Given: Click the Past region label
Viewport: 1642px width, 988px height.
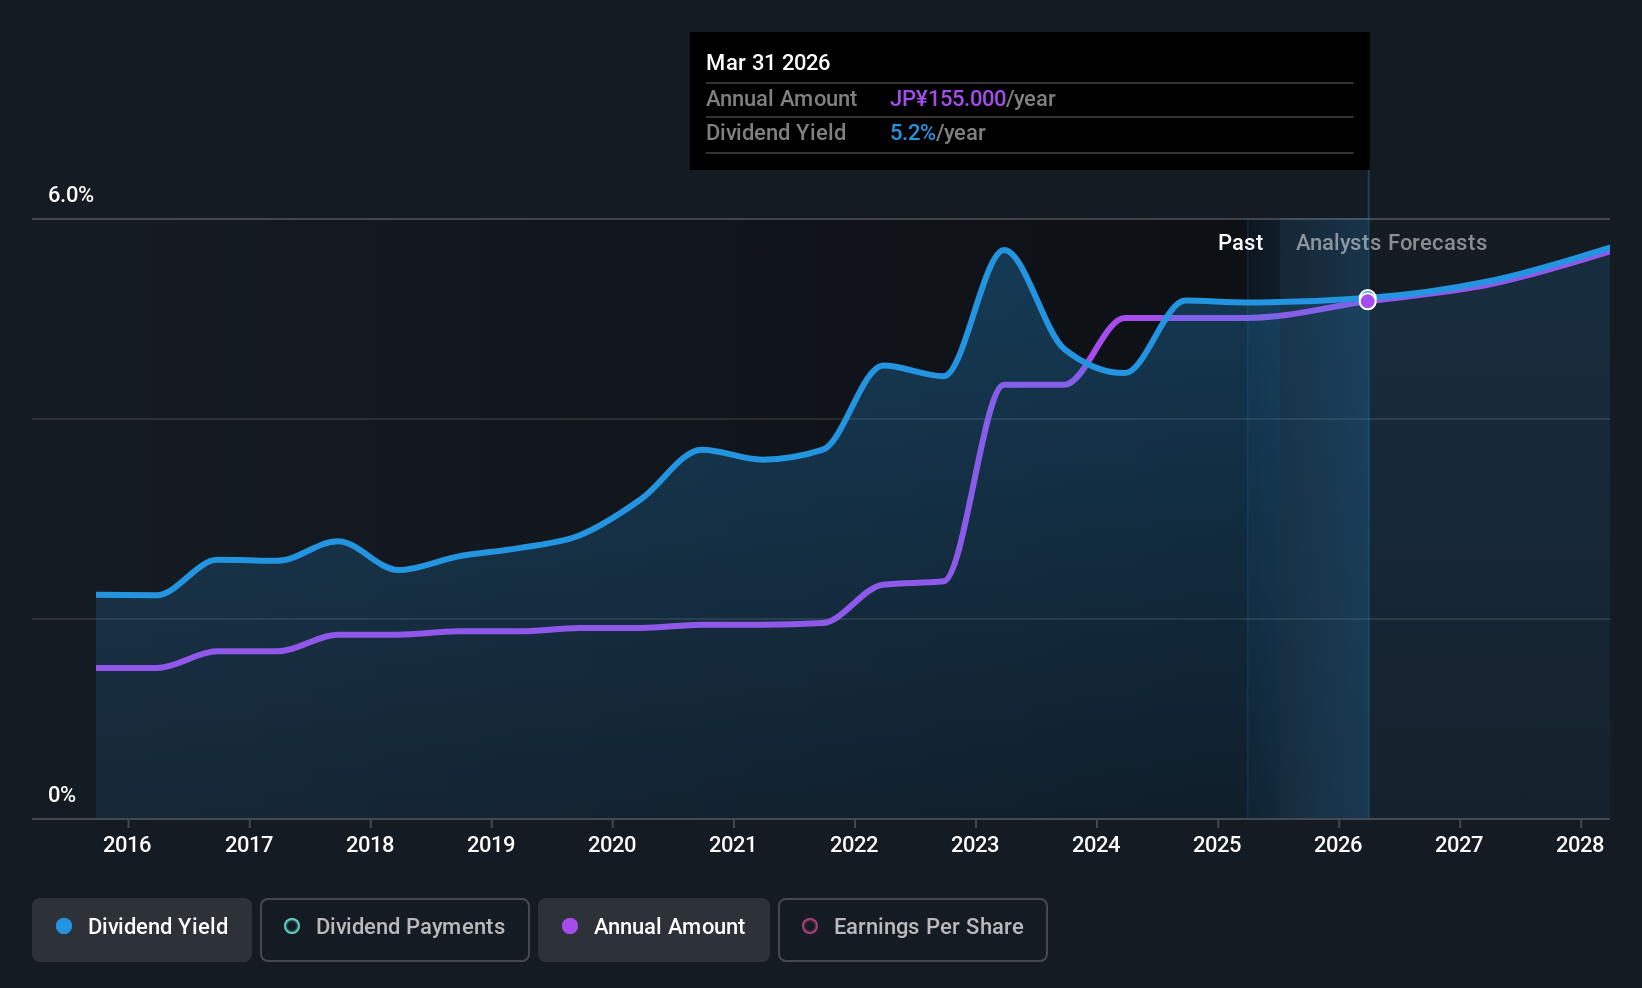Looking at the screenshot, I should coord(1240,243).
